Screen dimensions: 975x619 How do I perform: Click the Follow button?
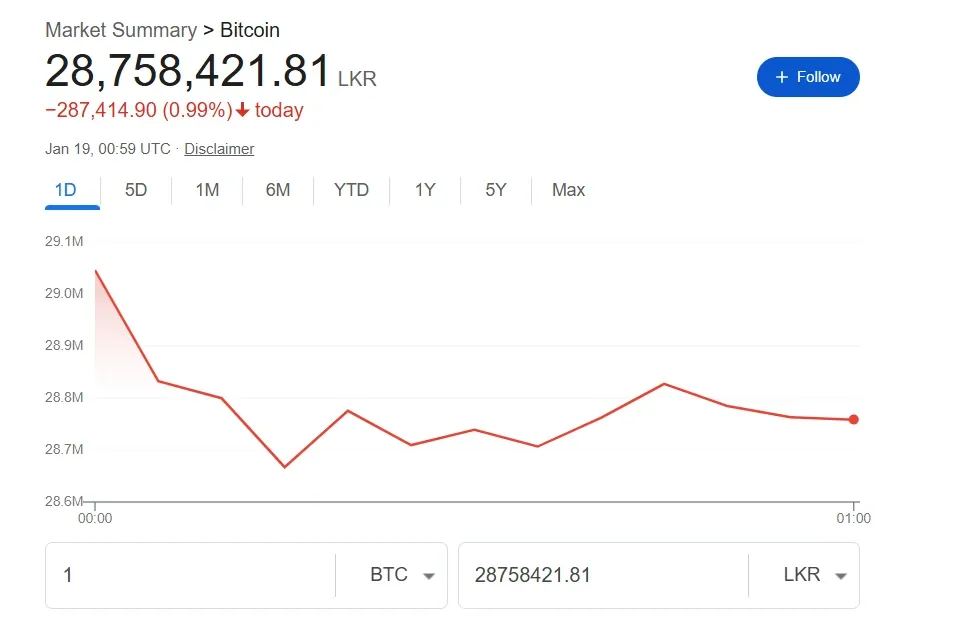click(808, 77)
